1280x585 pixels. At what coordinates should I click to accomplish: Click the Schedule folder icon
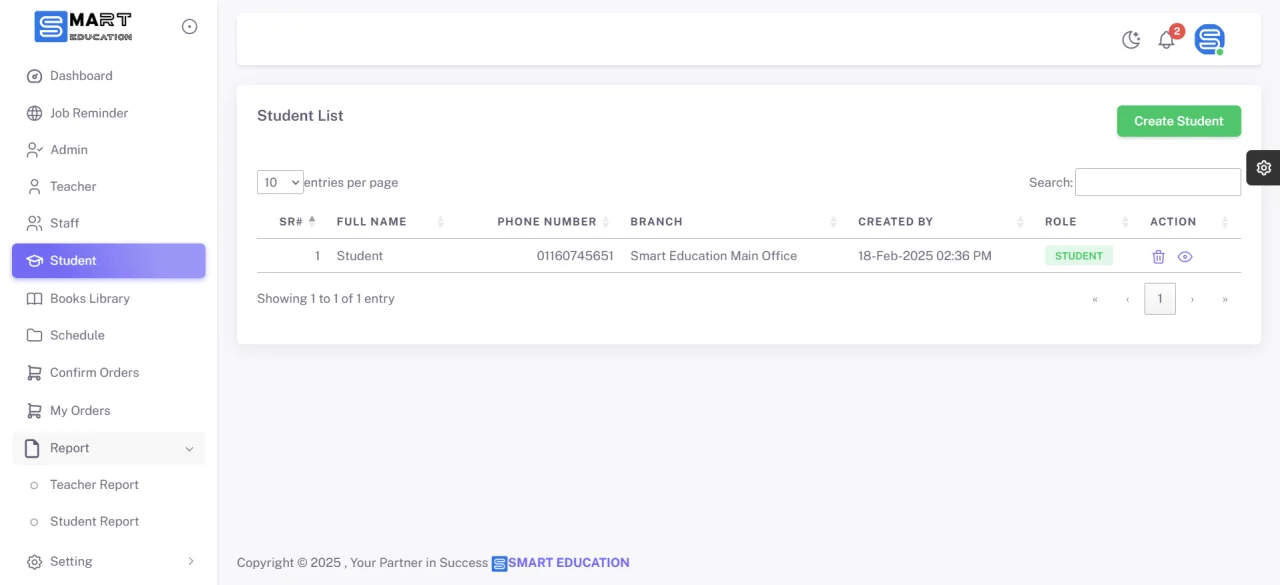coord(34,336)
